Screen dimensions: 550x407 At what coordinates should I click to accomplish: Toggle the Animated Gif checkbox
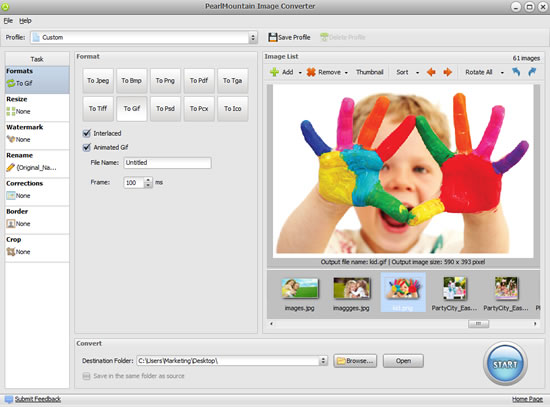click(87, 147)
